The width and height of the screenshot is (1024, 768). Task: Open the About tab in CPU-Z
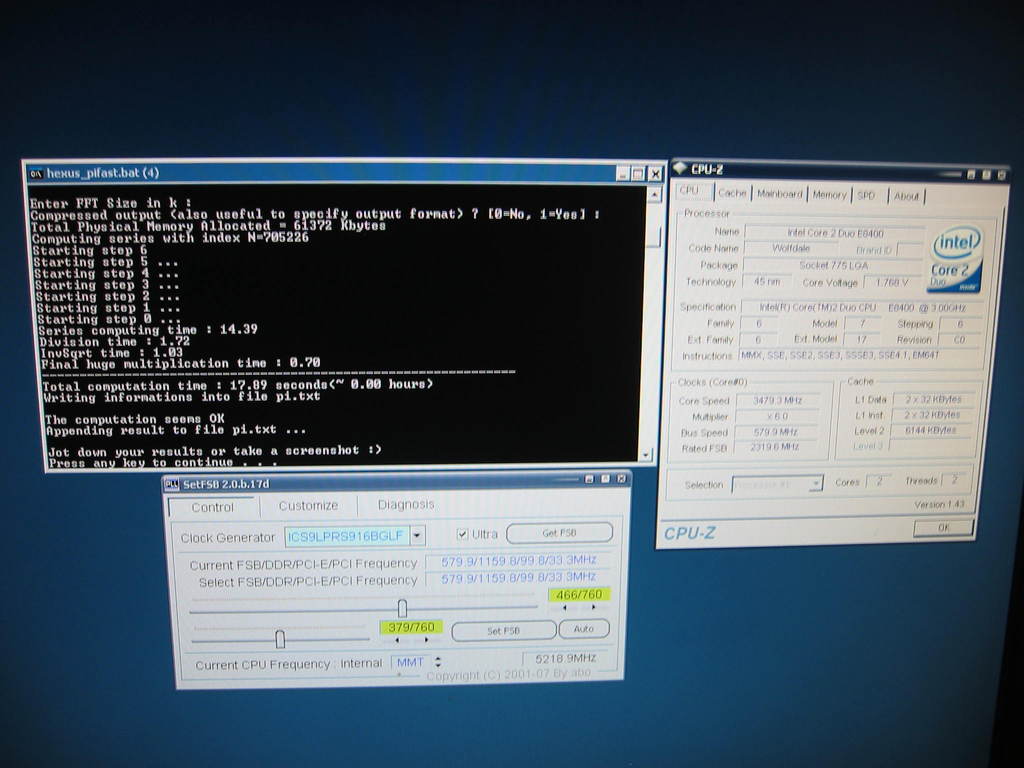906,196
